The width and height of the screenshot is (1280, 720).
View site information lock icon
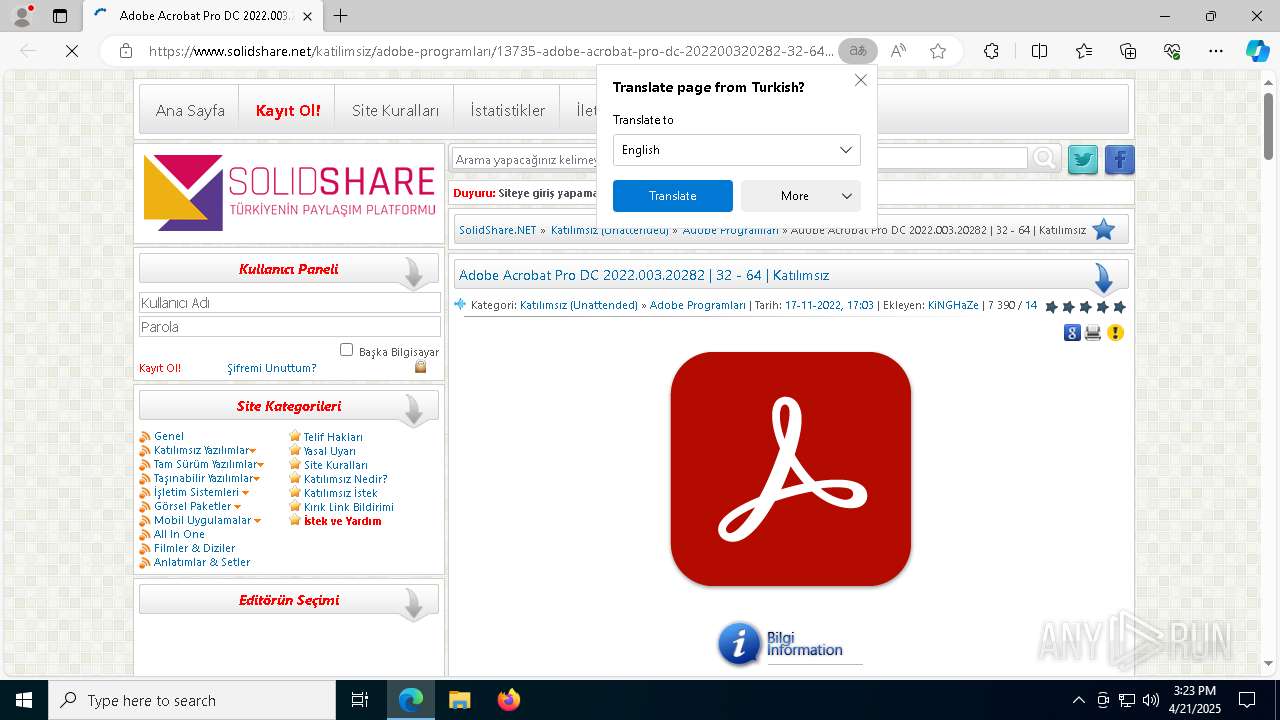click(x=126, y=51)
